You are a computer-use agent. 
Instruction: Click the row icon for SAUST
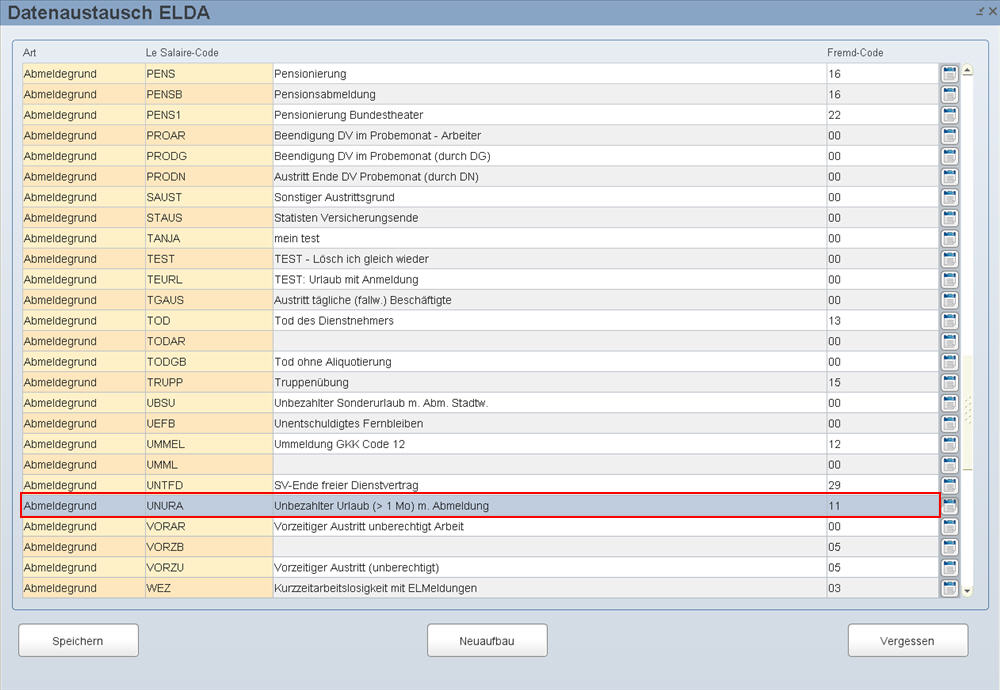(949, 197)
